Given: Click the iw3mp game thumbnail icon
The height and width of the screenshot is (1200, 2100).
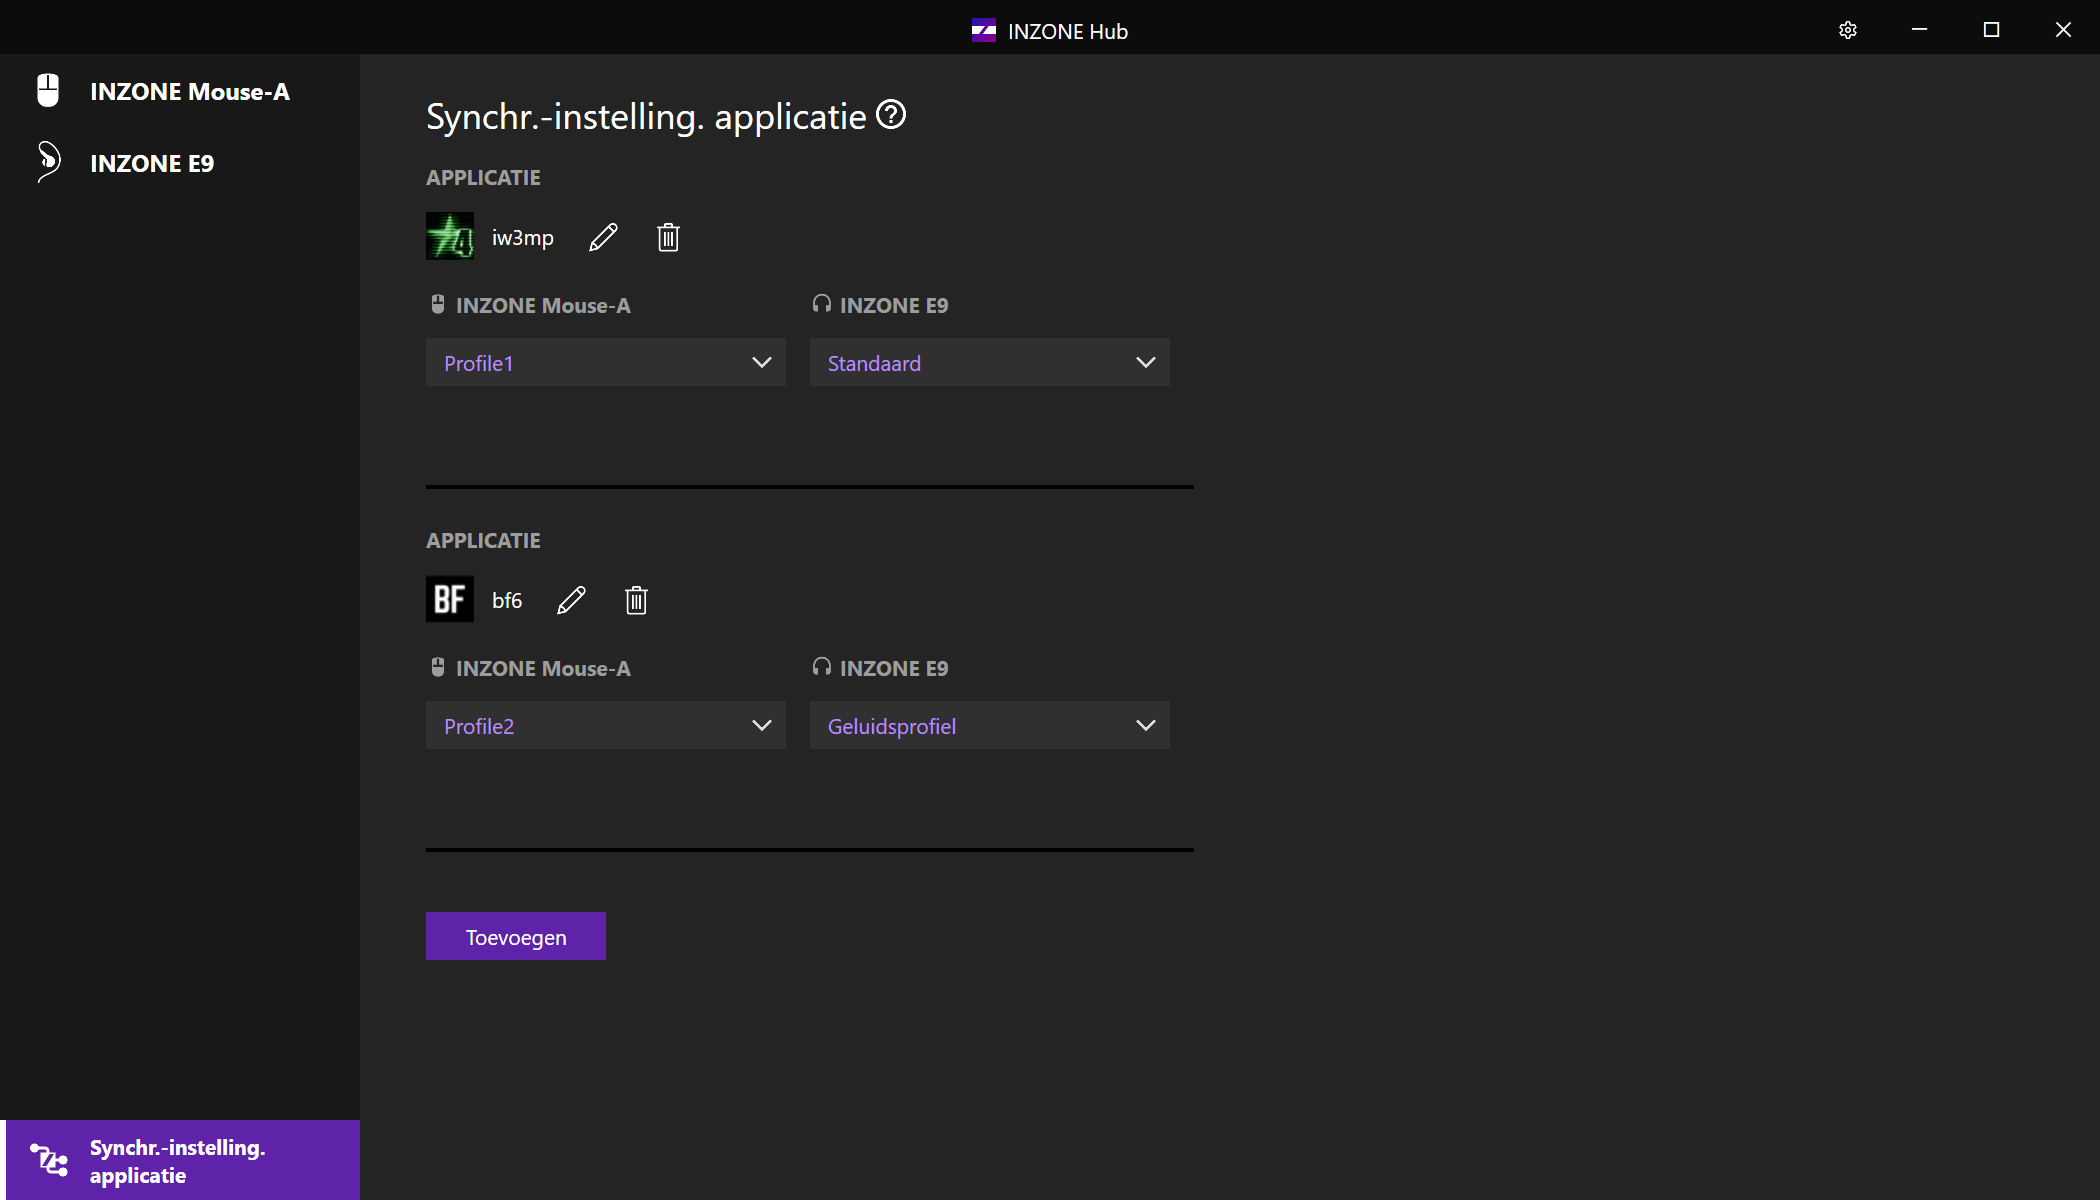Looking at the screenshot, I should pos(450,237).
